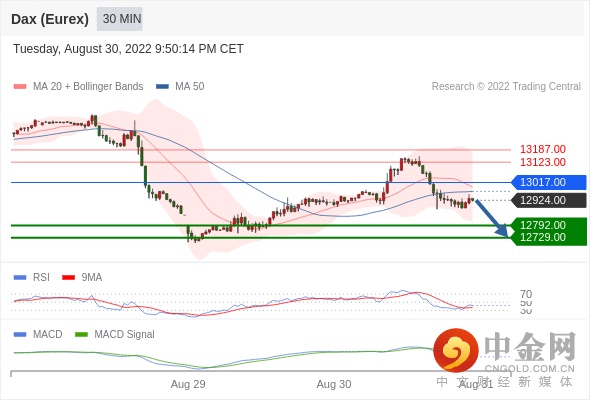Click the MA 20 + Bollinger Bands label
Viewport: 590px width, 400px height.
click(88, 87)
